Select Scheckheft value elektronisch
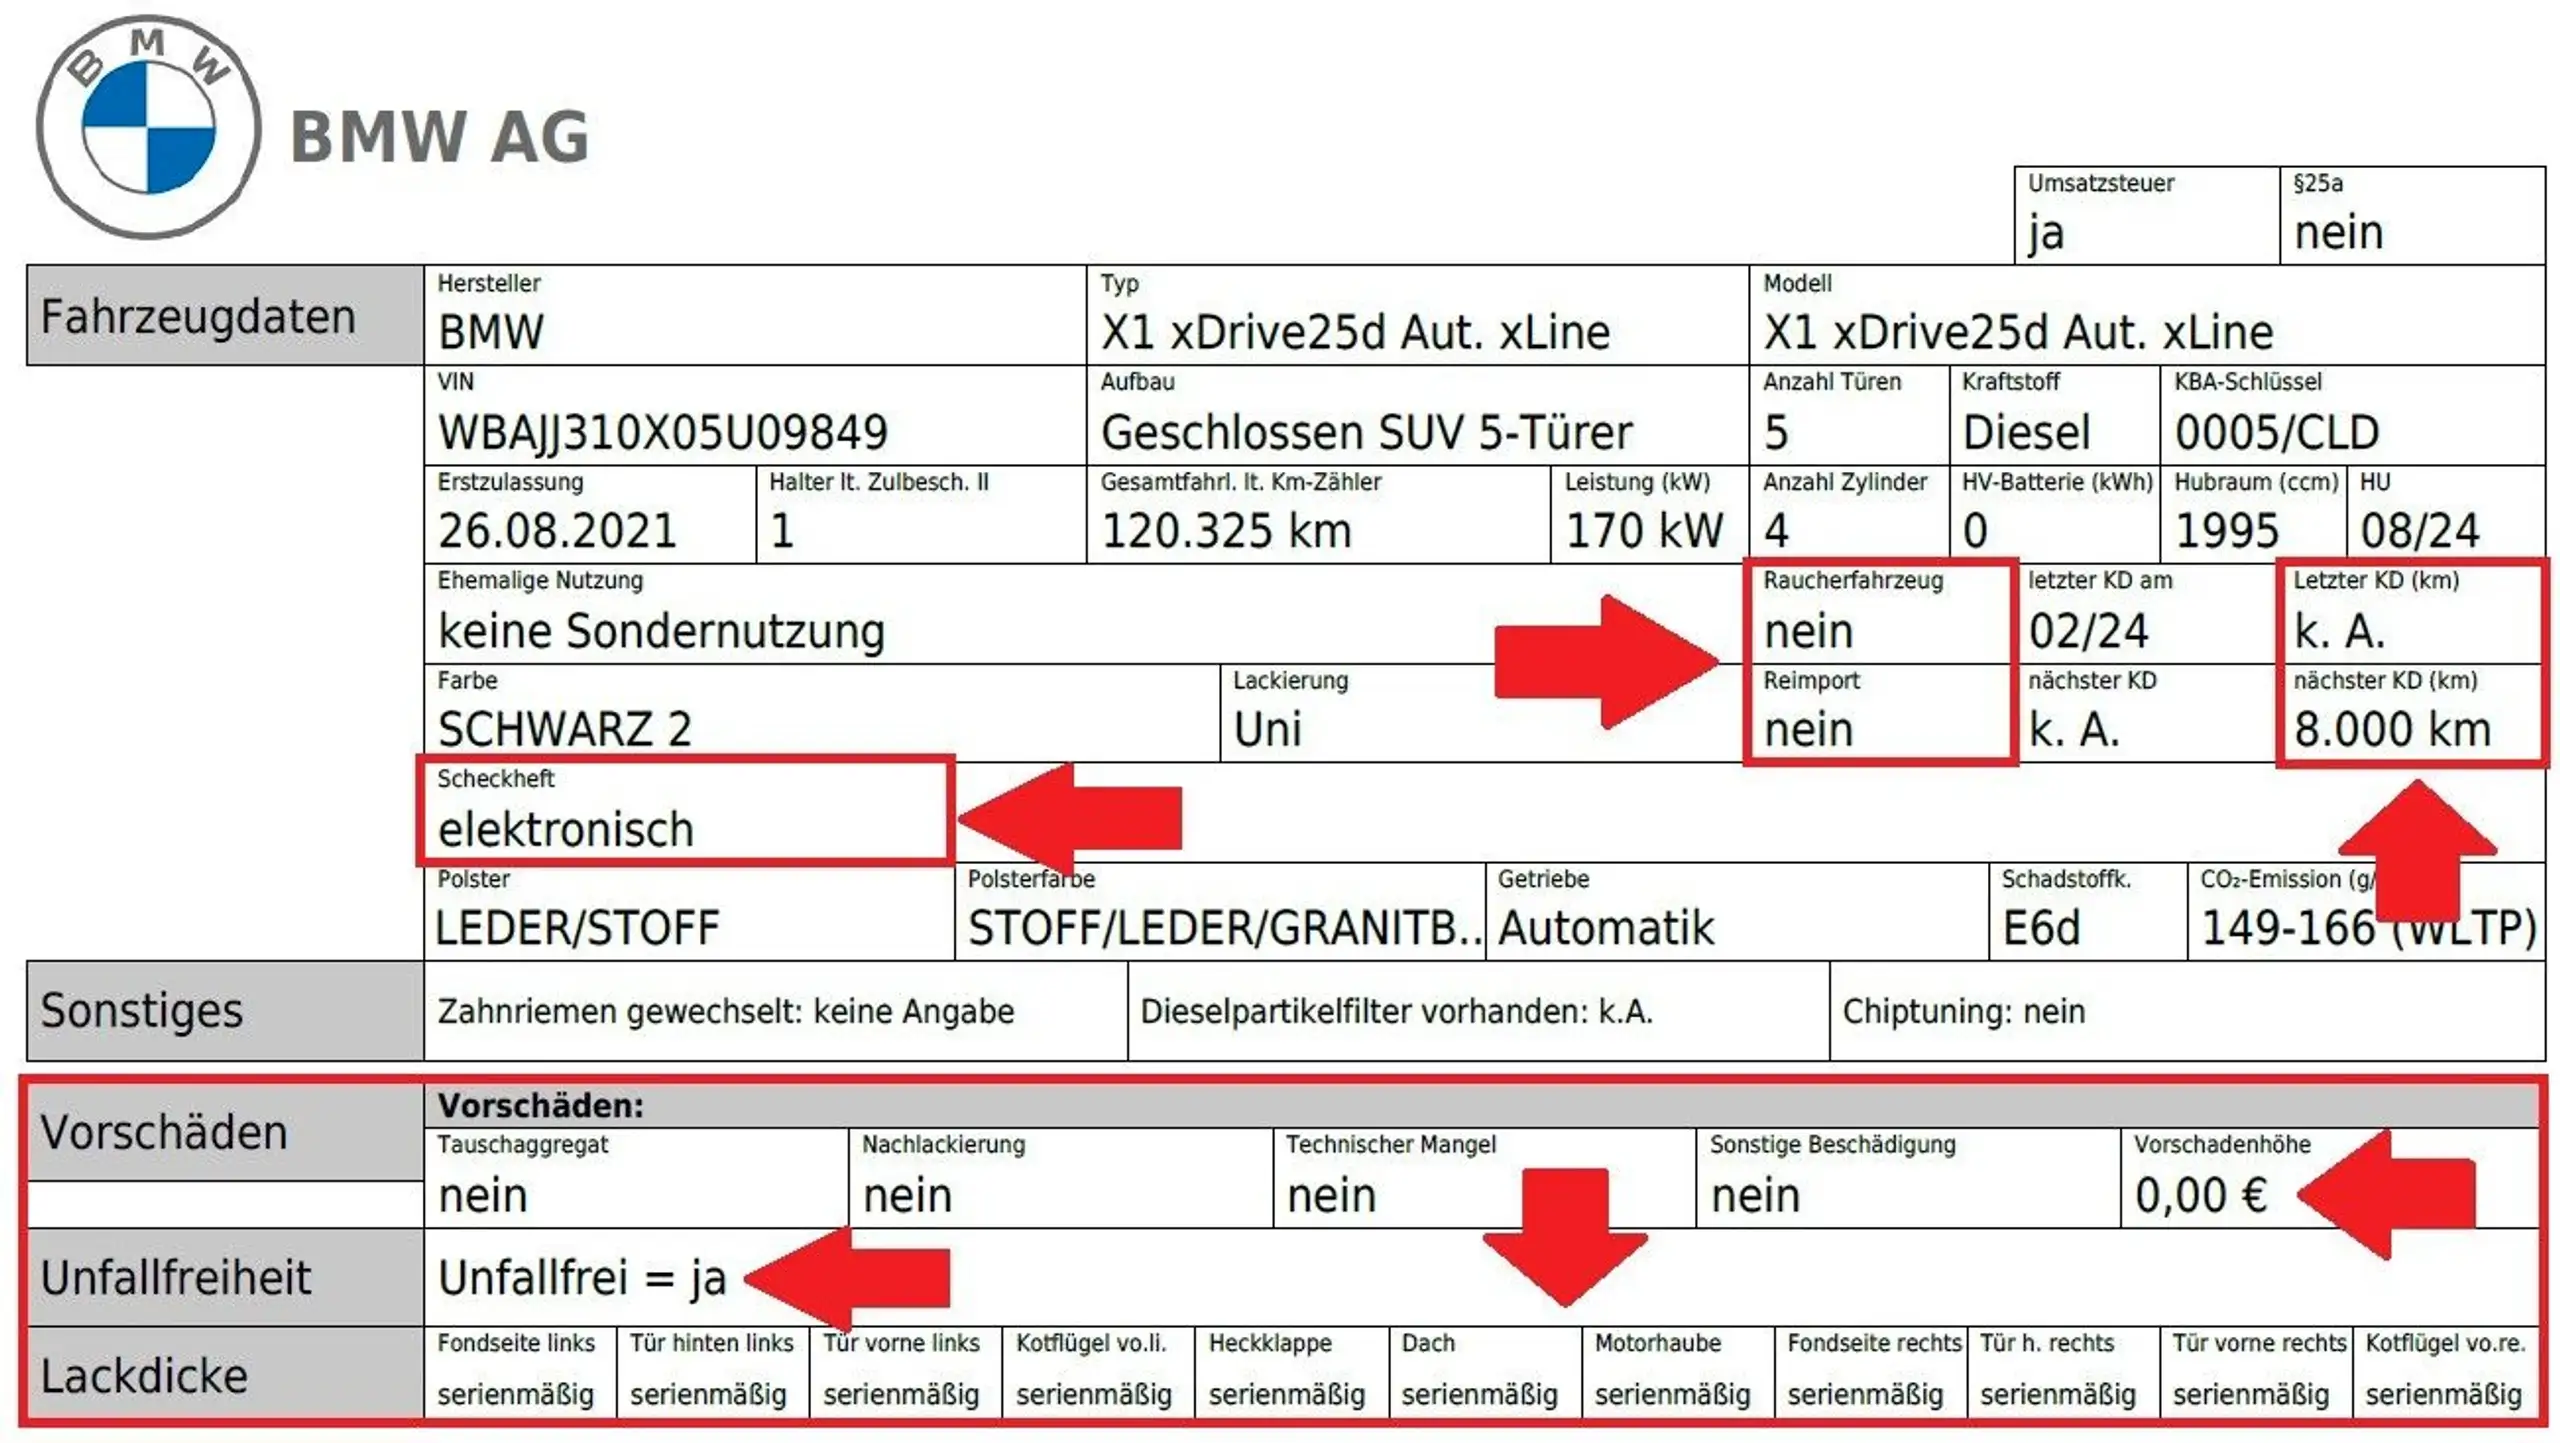2560x1443 pixels. 565,829
